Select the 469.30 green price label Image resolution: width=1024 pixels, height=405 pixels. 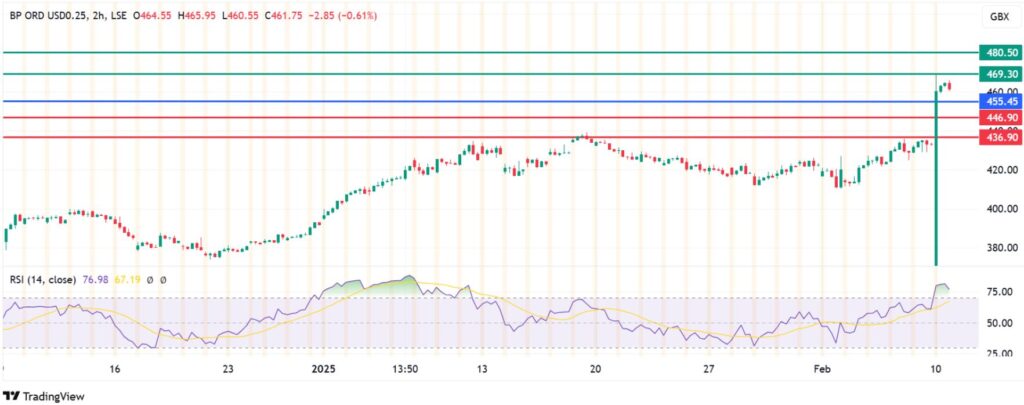(x=1000, y=74)
